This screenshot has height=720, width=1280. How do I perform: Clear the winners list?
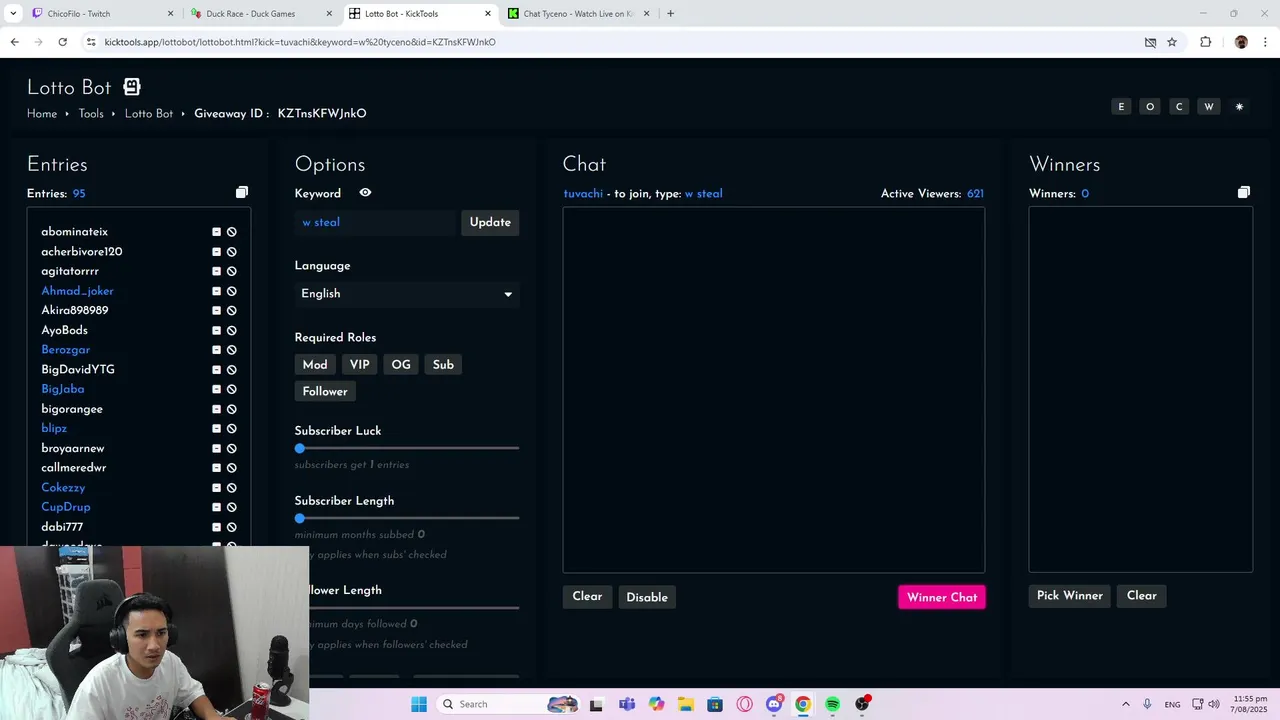point(1141,596)
